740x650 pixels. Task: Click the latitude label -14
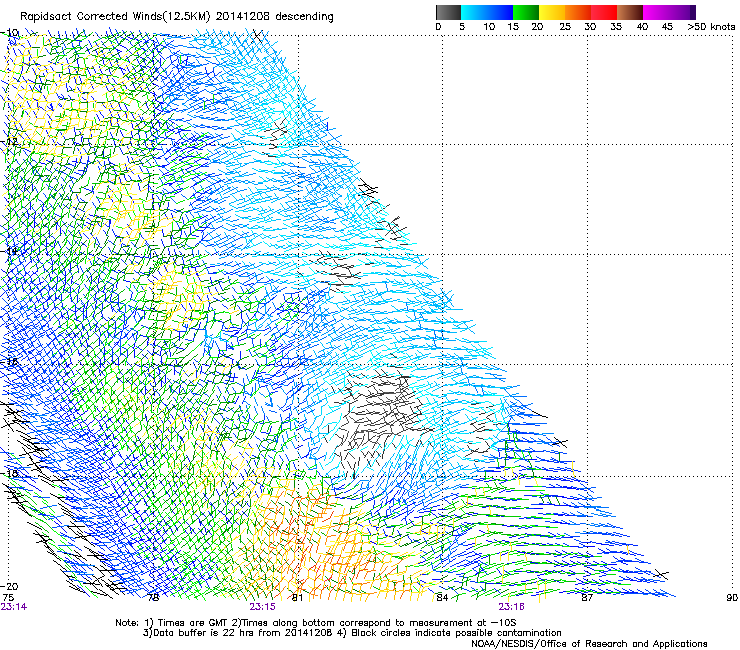tap(9, 251)
